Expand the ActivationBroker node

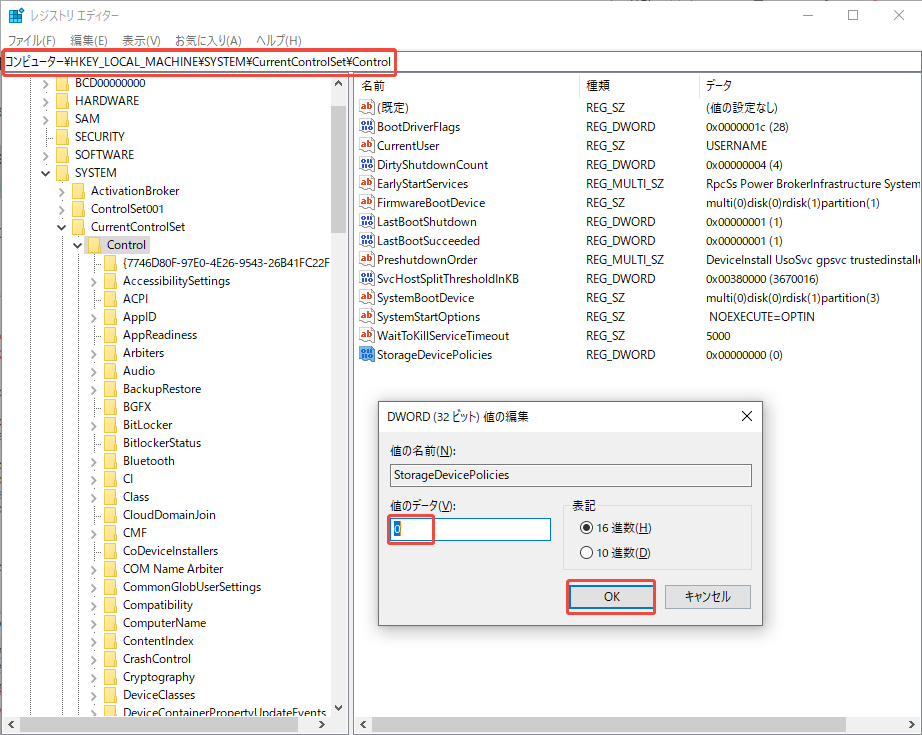pyautogui.click(x=62, y=191)
